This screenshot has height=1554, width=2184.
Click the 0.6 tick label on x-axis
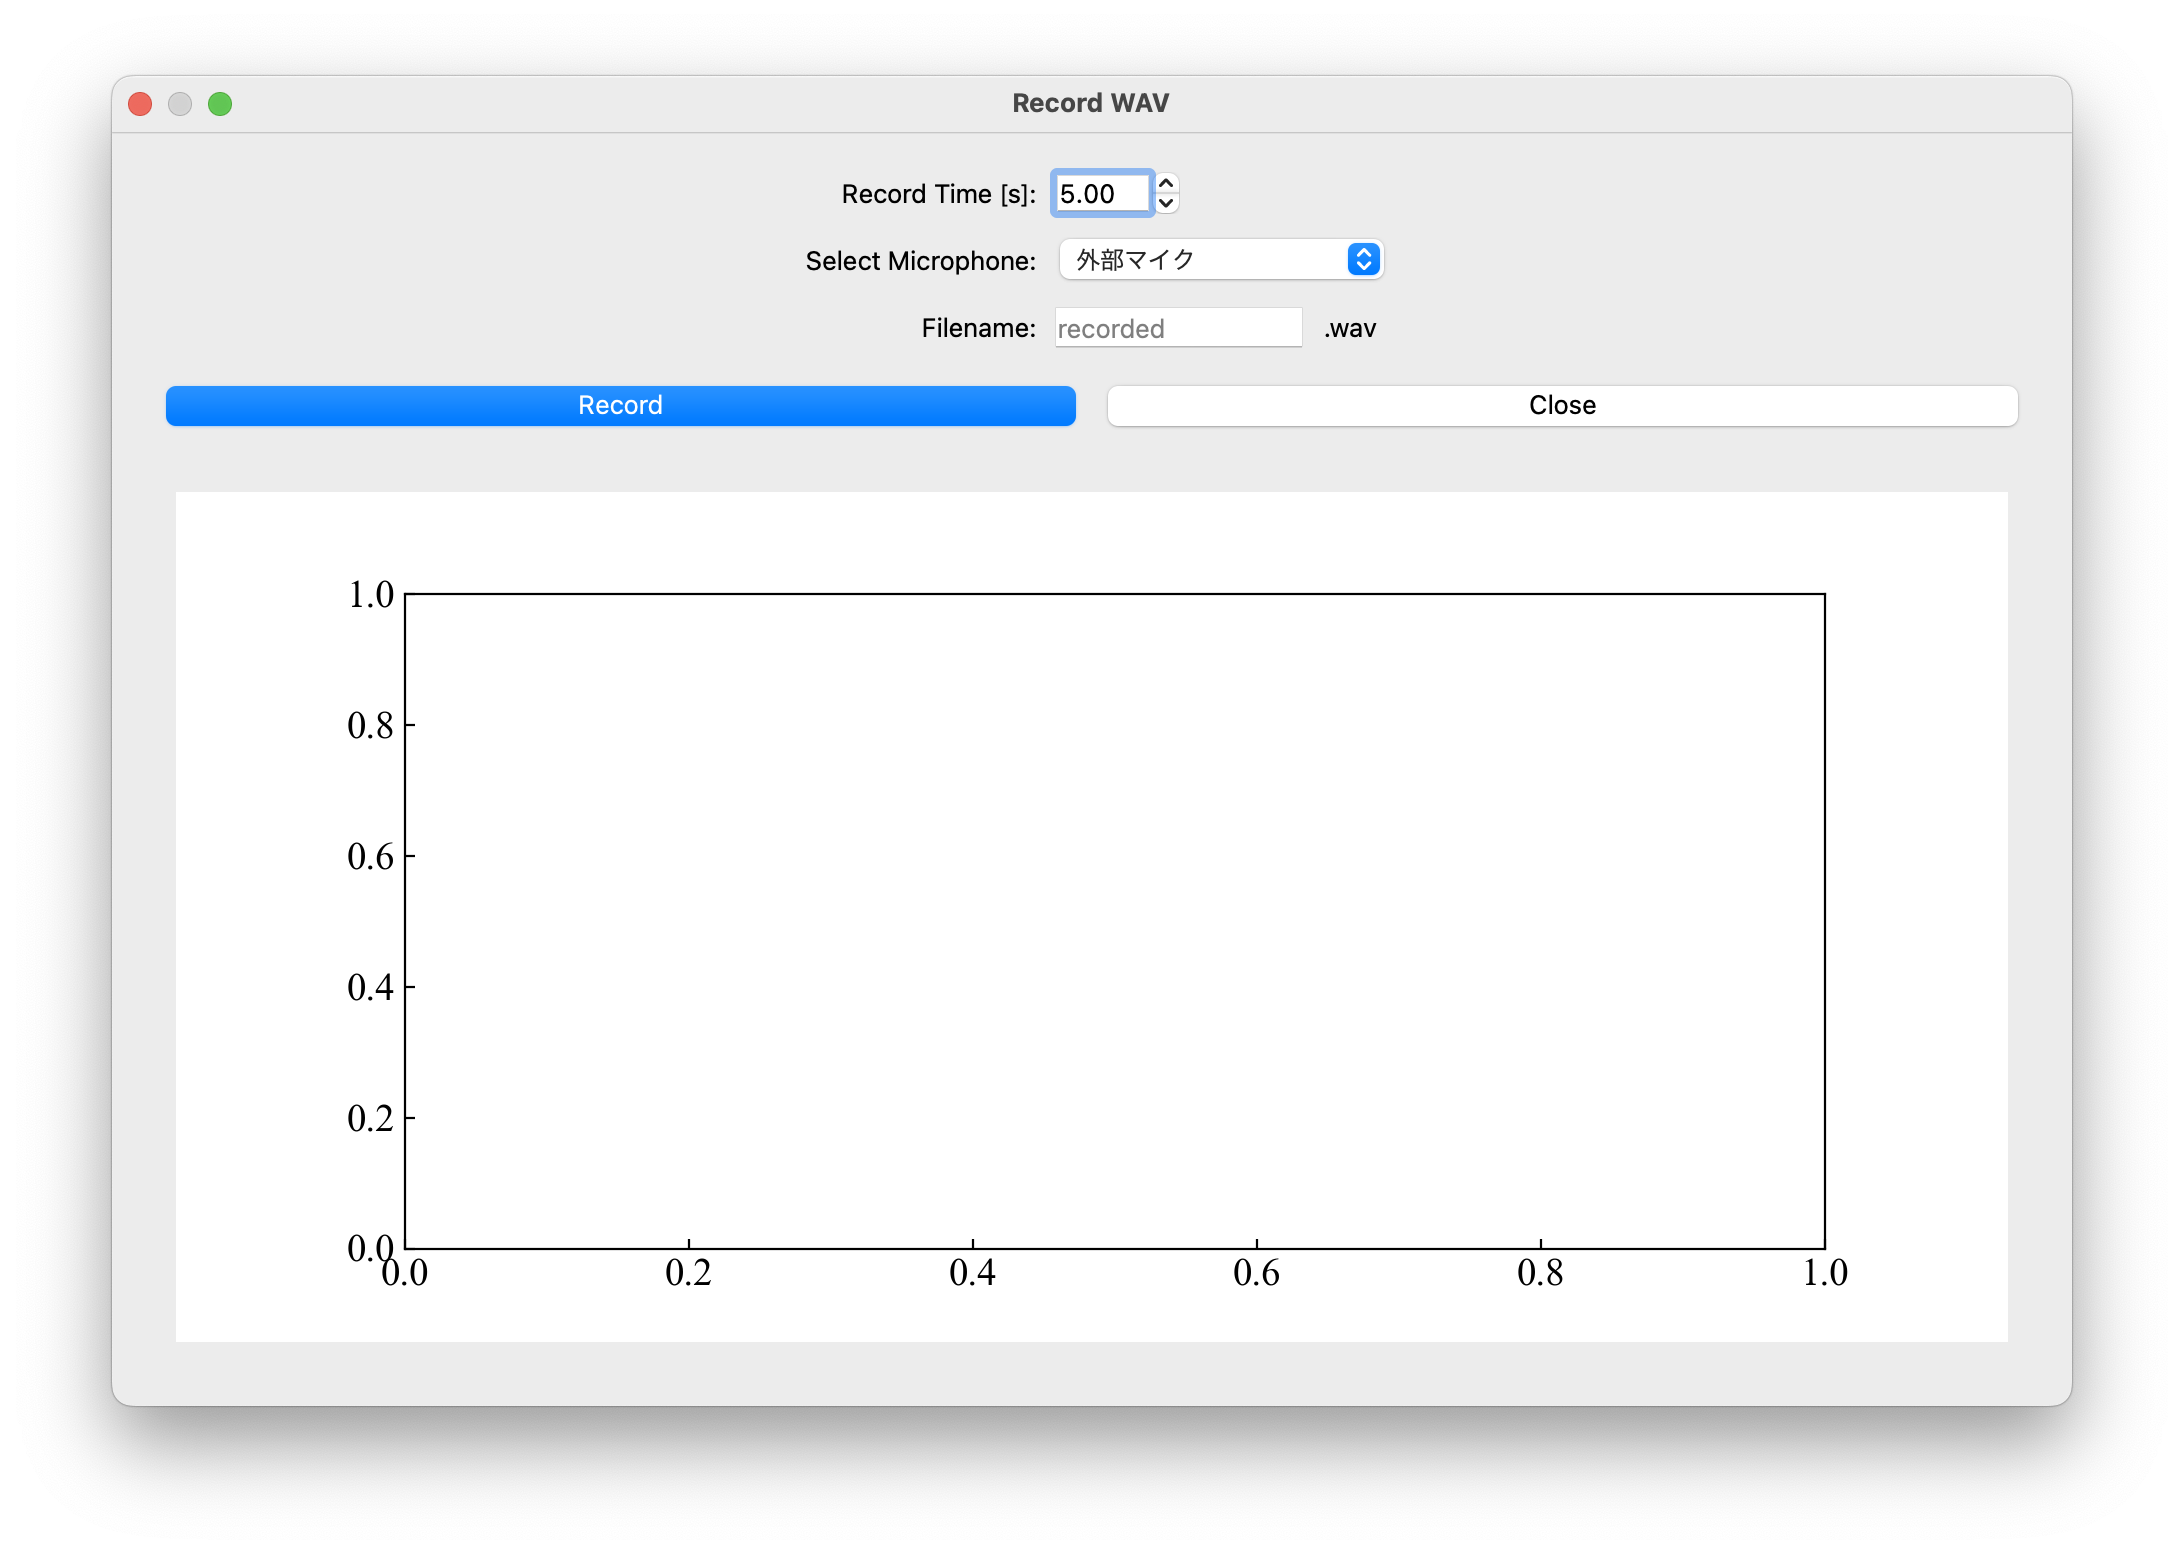(x=1256, y=1273)
